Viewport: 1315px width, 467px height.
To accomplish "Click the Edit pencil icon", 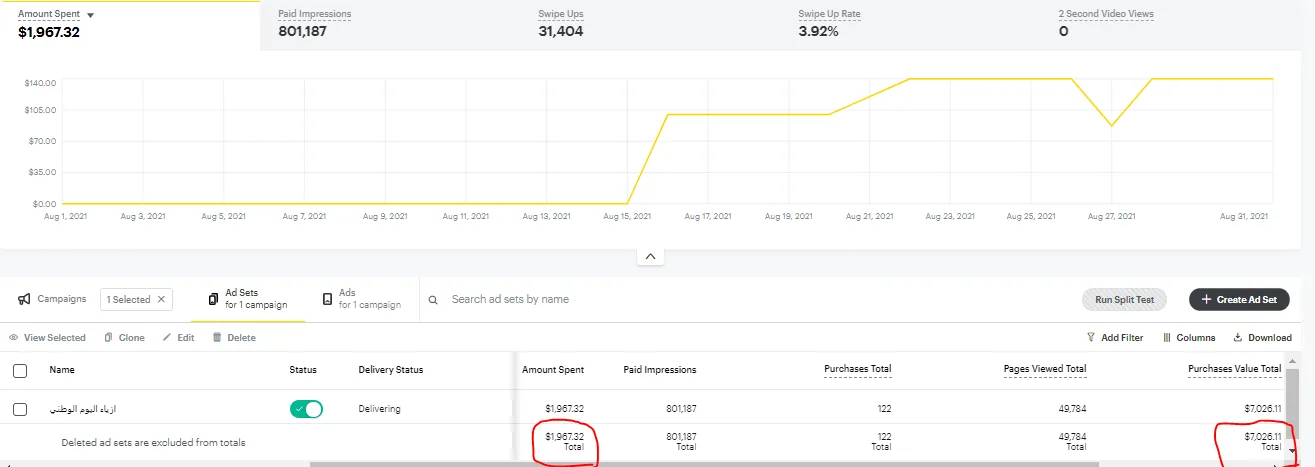I will pyautogui.click(x=167, y=338).
